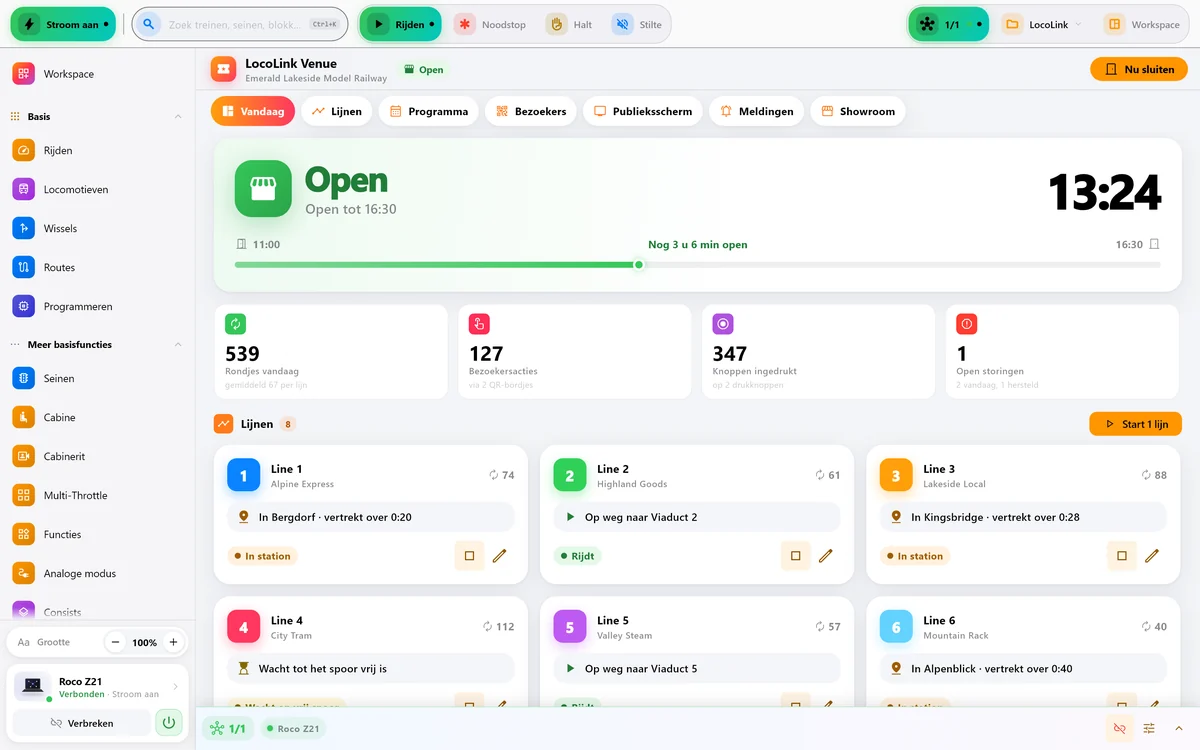Image resolution: width=1200 pixels, height=750 pixels.
Task: Switch to the Programma tab
Action: click(x=429, y=111)
